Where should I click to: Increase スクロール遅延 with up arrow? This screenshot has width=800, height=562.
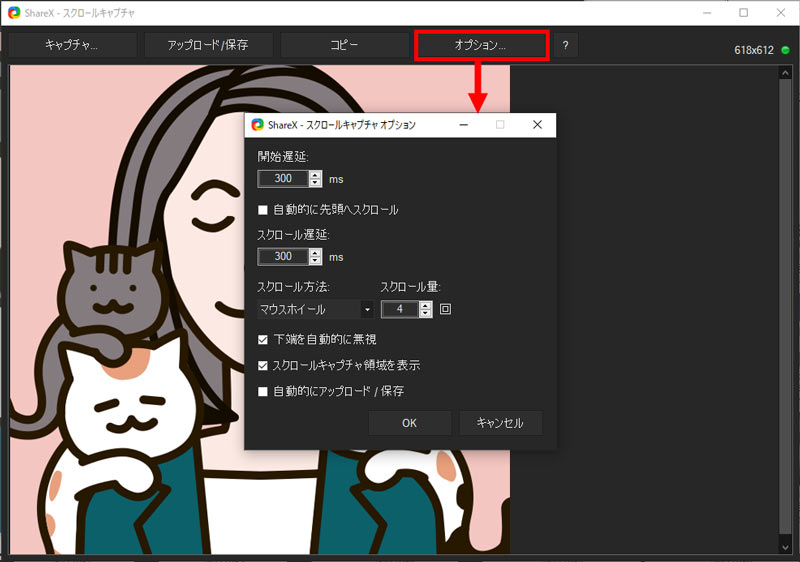315,253
